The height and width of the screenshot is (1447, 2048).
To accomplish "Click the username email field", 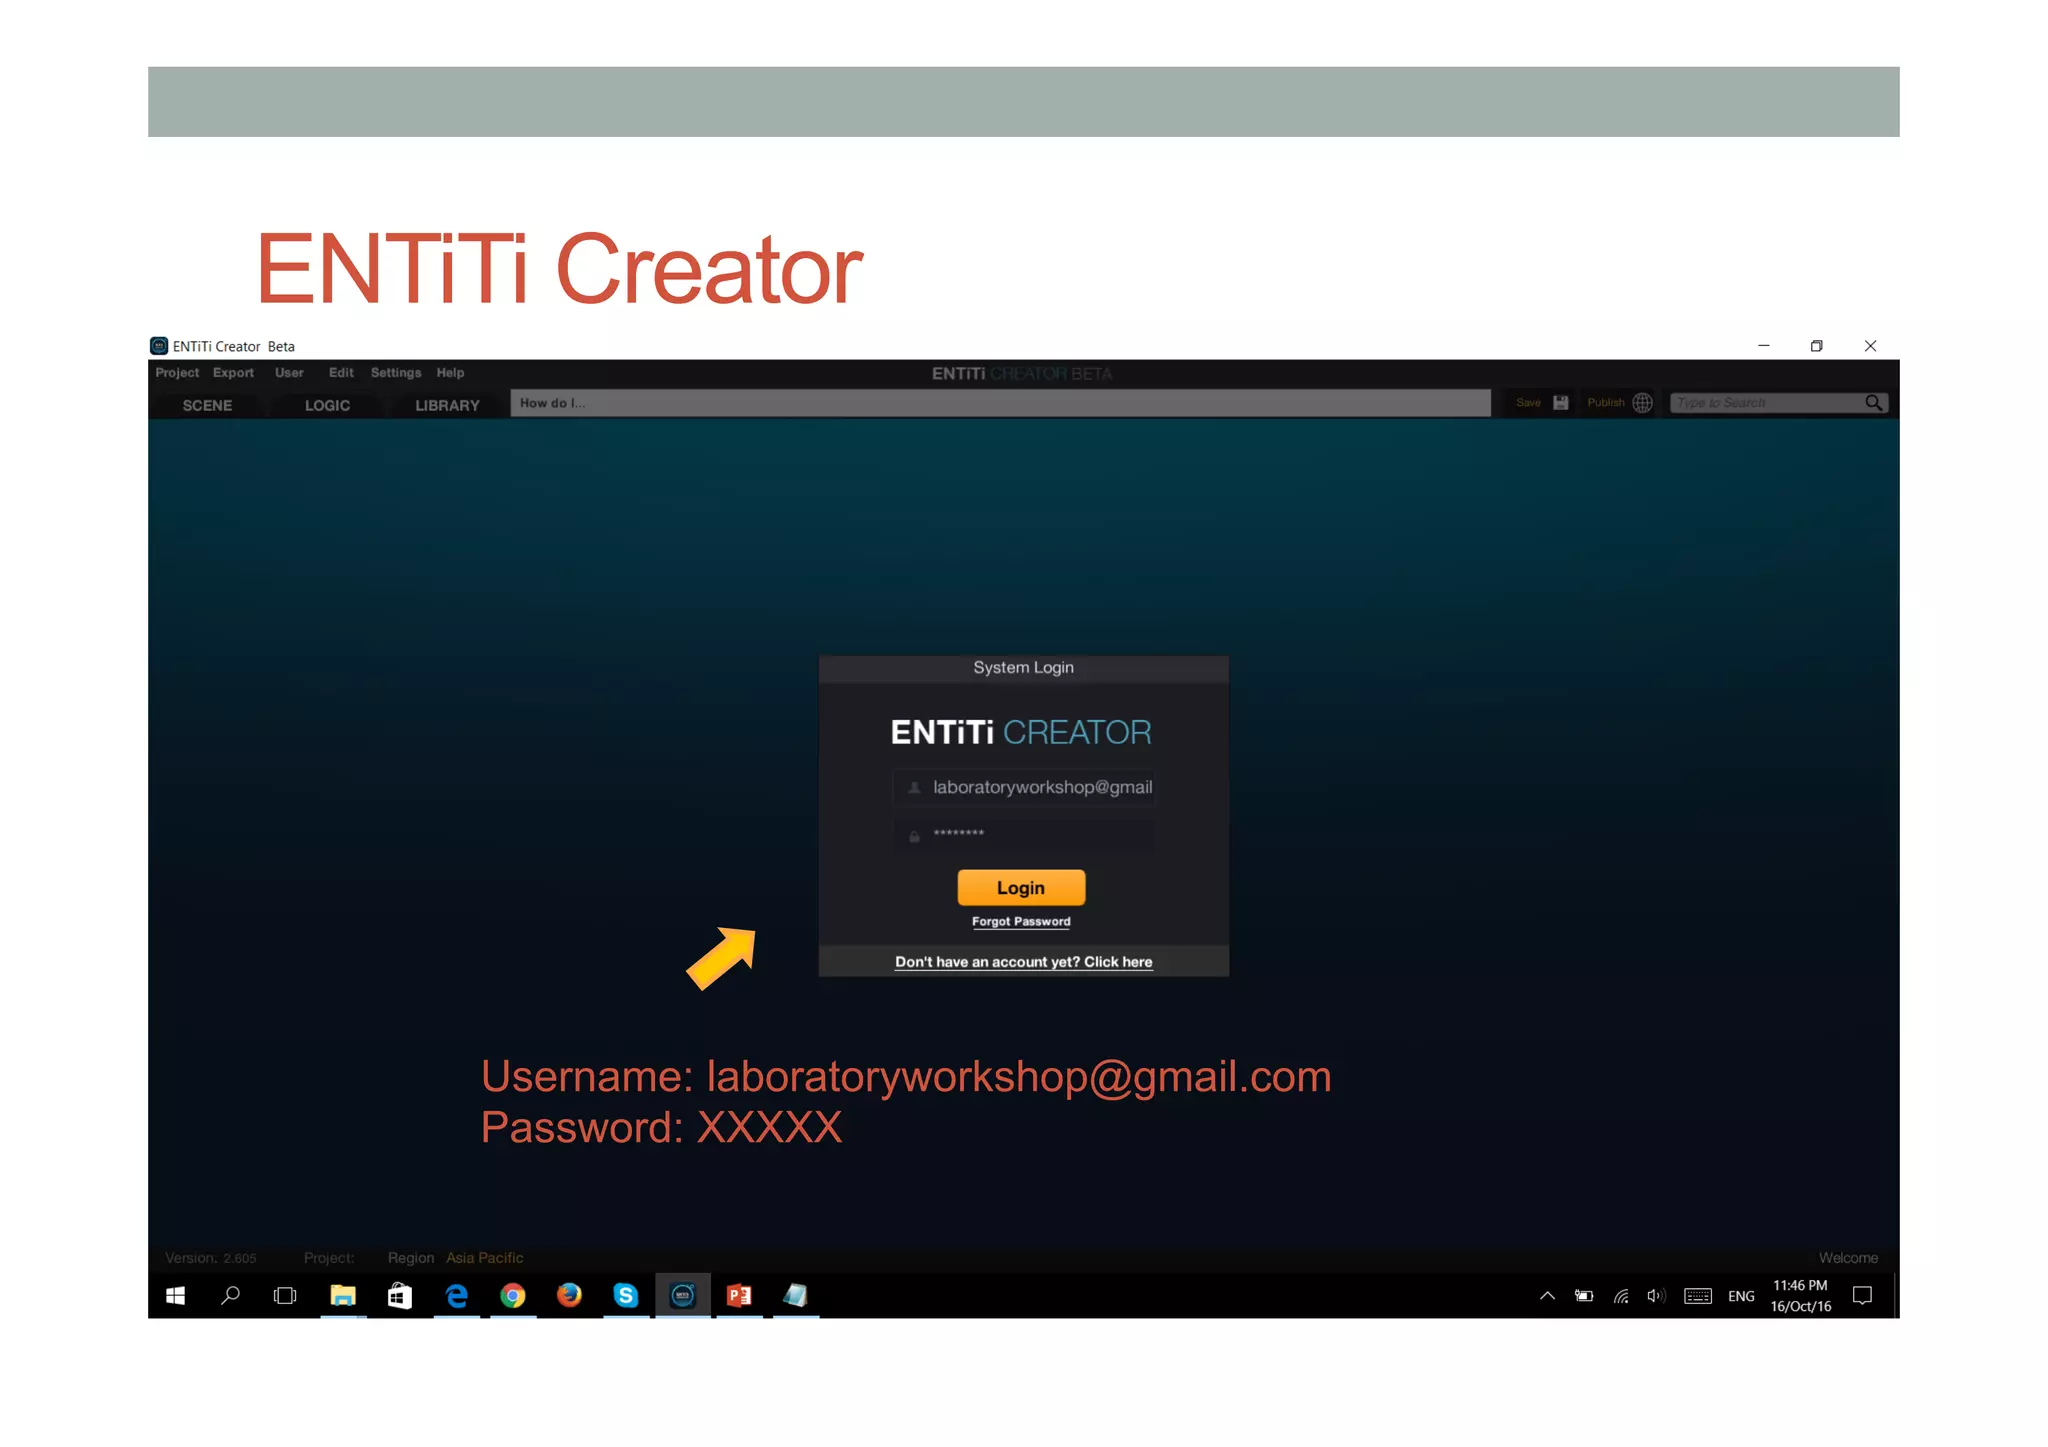I will click(1024, 788).
